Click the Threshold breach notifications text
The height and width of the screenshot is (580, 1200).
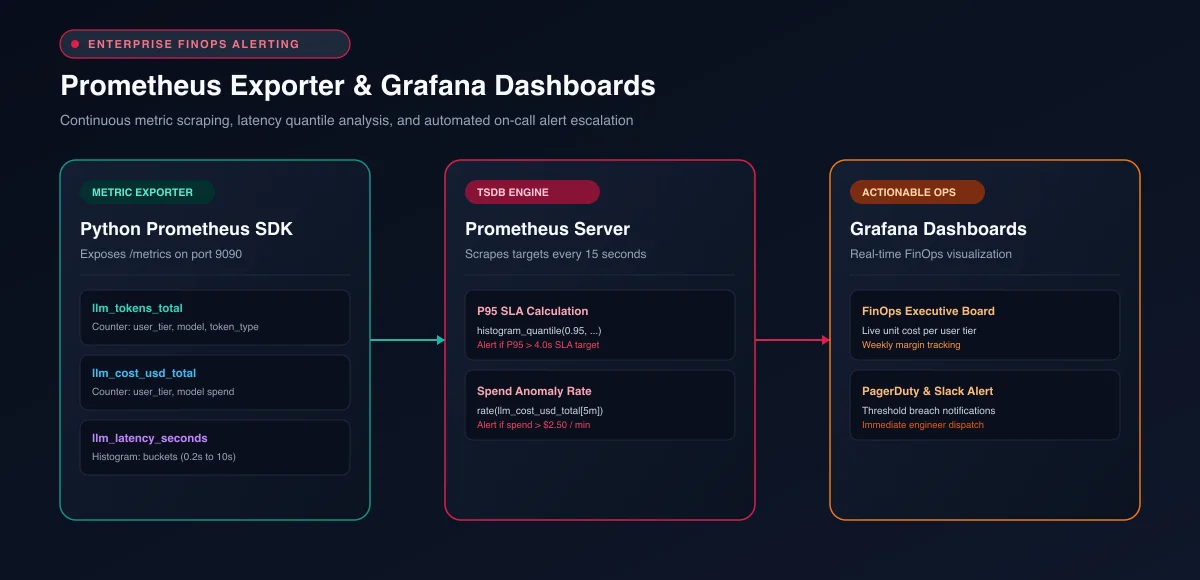point(929,410)
